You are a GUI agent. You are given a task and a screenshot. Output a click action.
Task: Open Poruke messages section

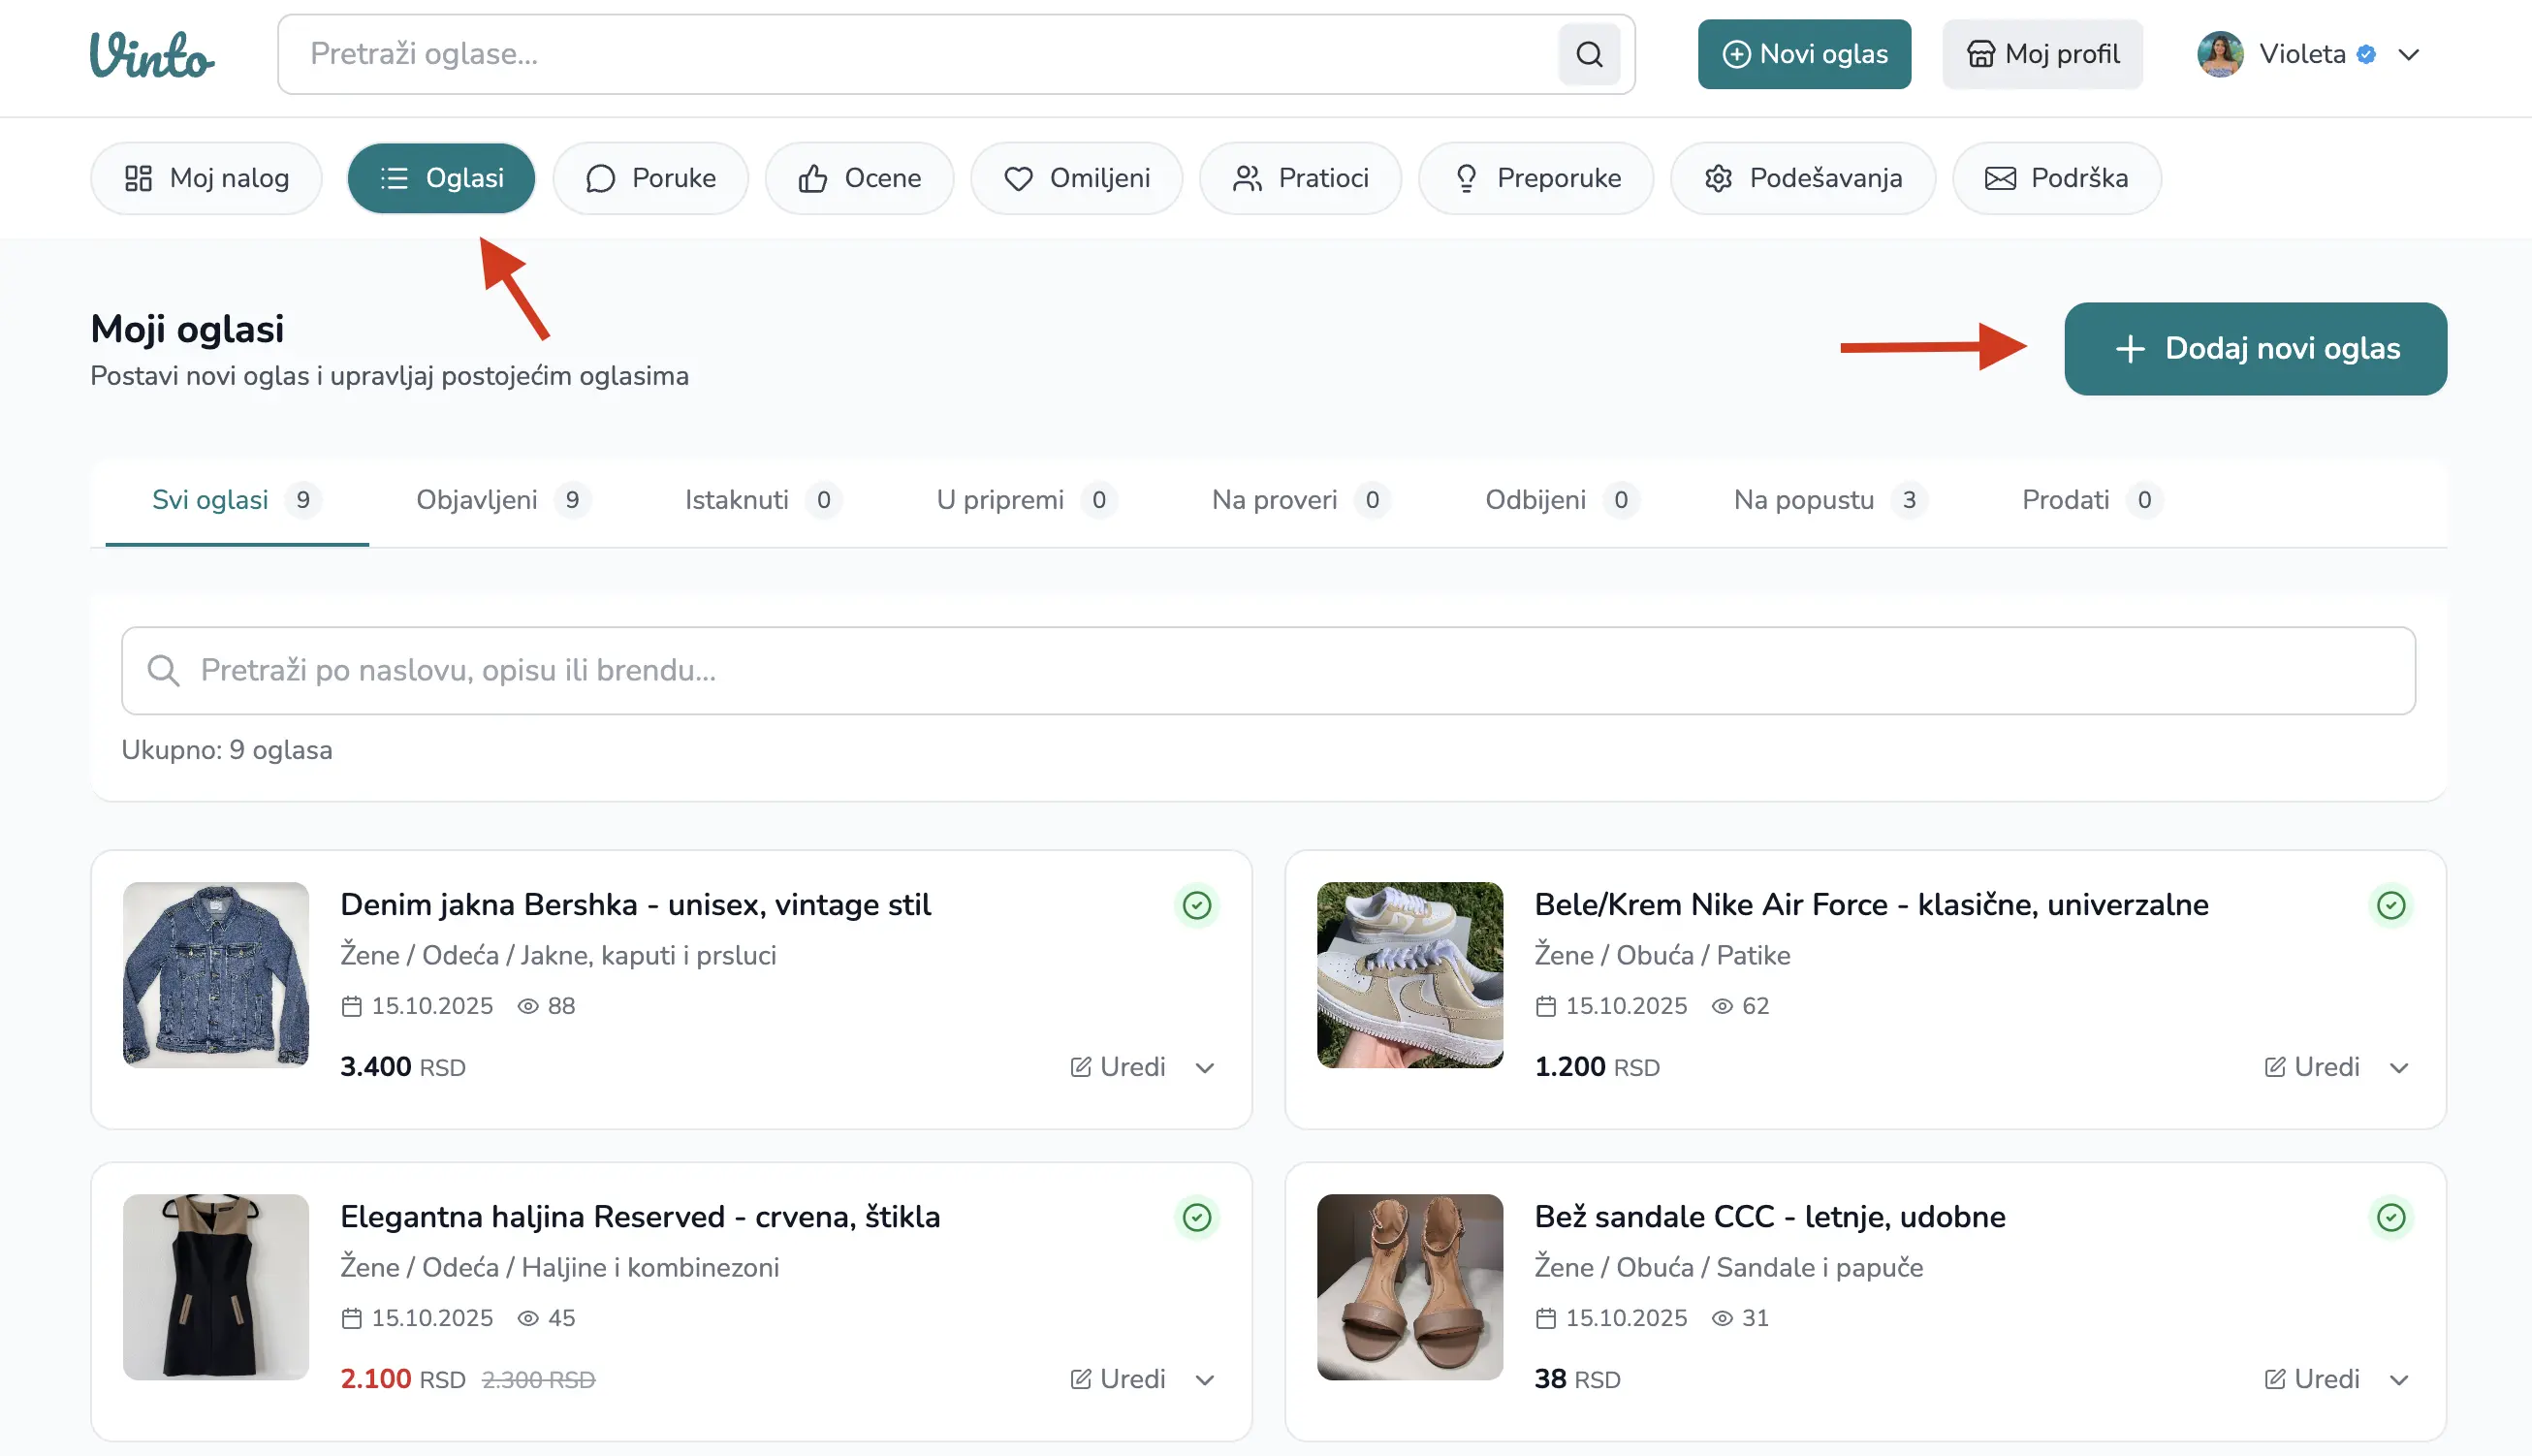click(650, 178)
